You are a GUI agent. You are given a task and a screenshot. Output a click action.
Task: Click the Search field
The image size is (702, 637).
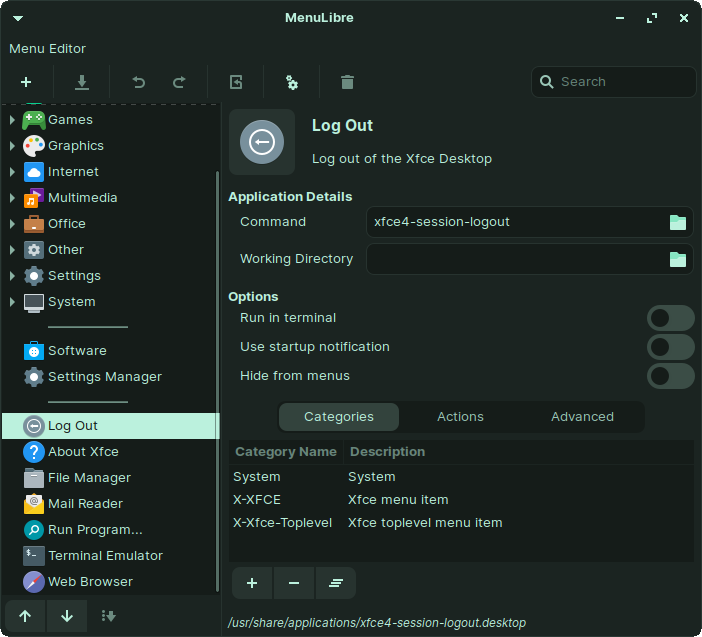(613, 82)
